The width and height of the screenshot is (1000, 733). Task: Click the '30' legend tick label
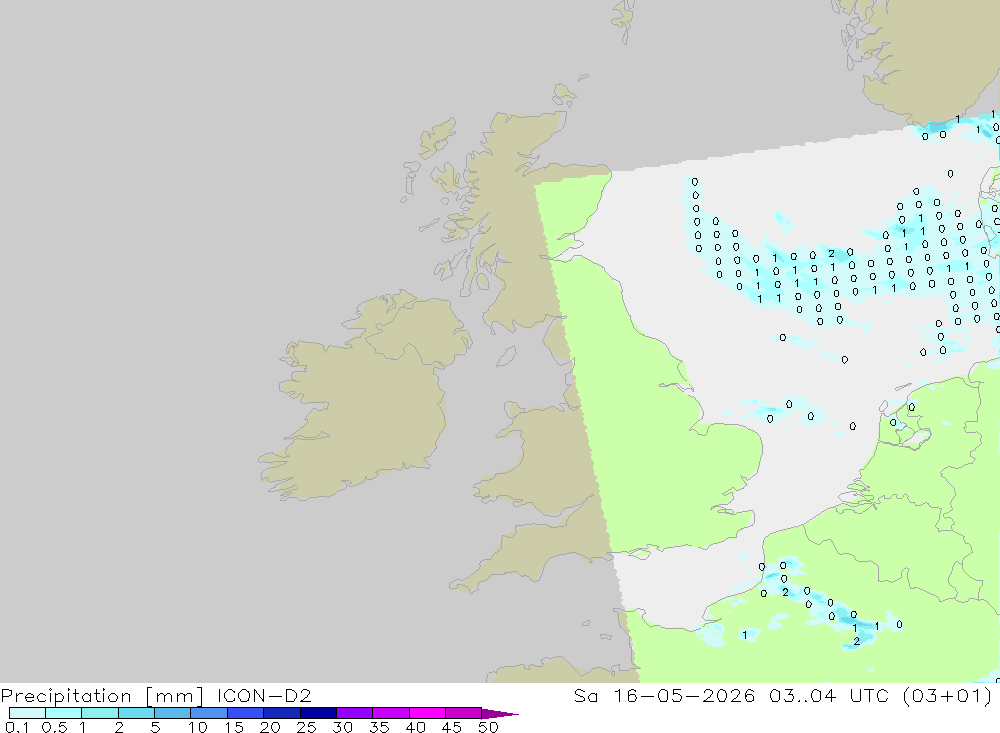342,727
